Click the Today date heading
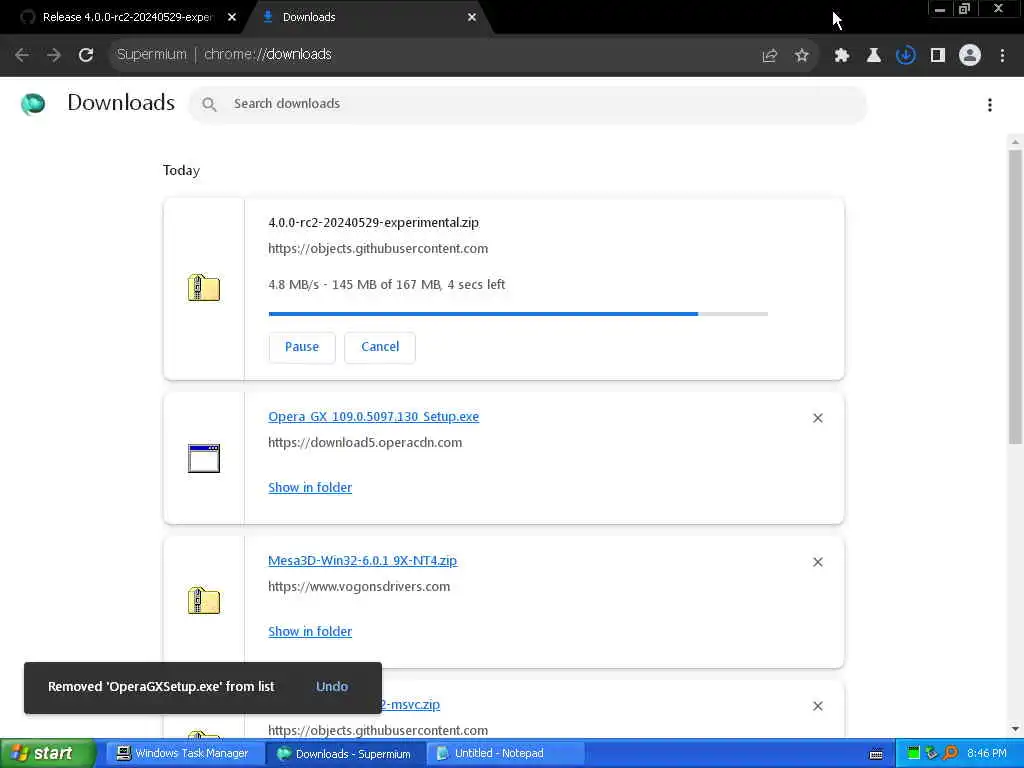Viewport: 1024px width, 768px height. click(x=182, y=170)
